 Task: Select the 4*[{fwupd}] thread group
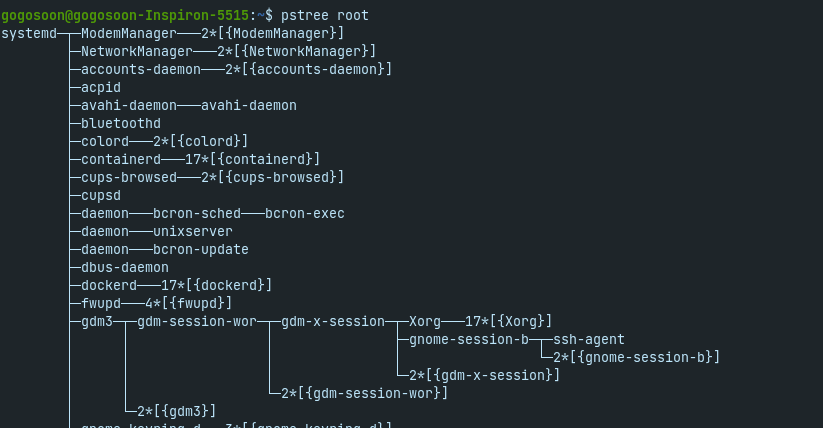coord(189,303)
